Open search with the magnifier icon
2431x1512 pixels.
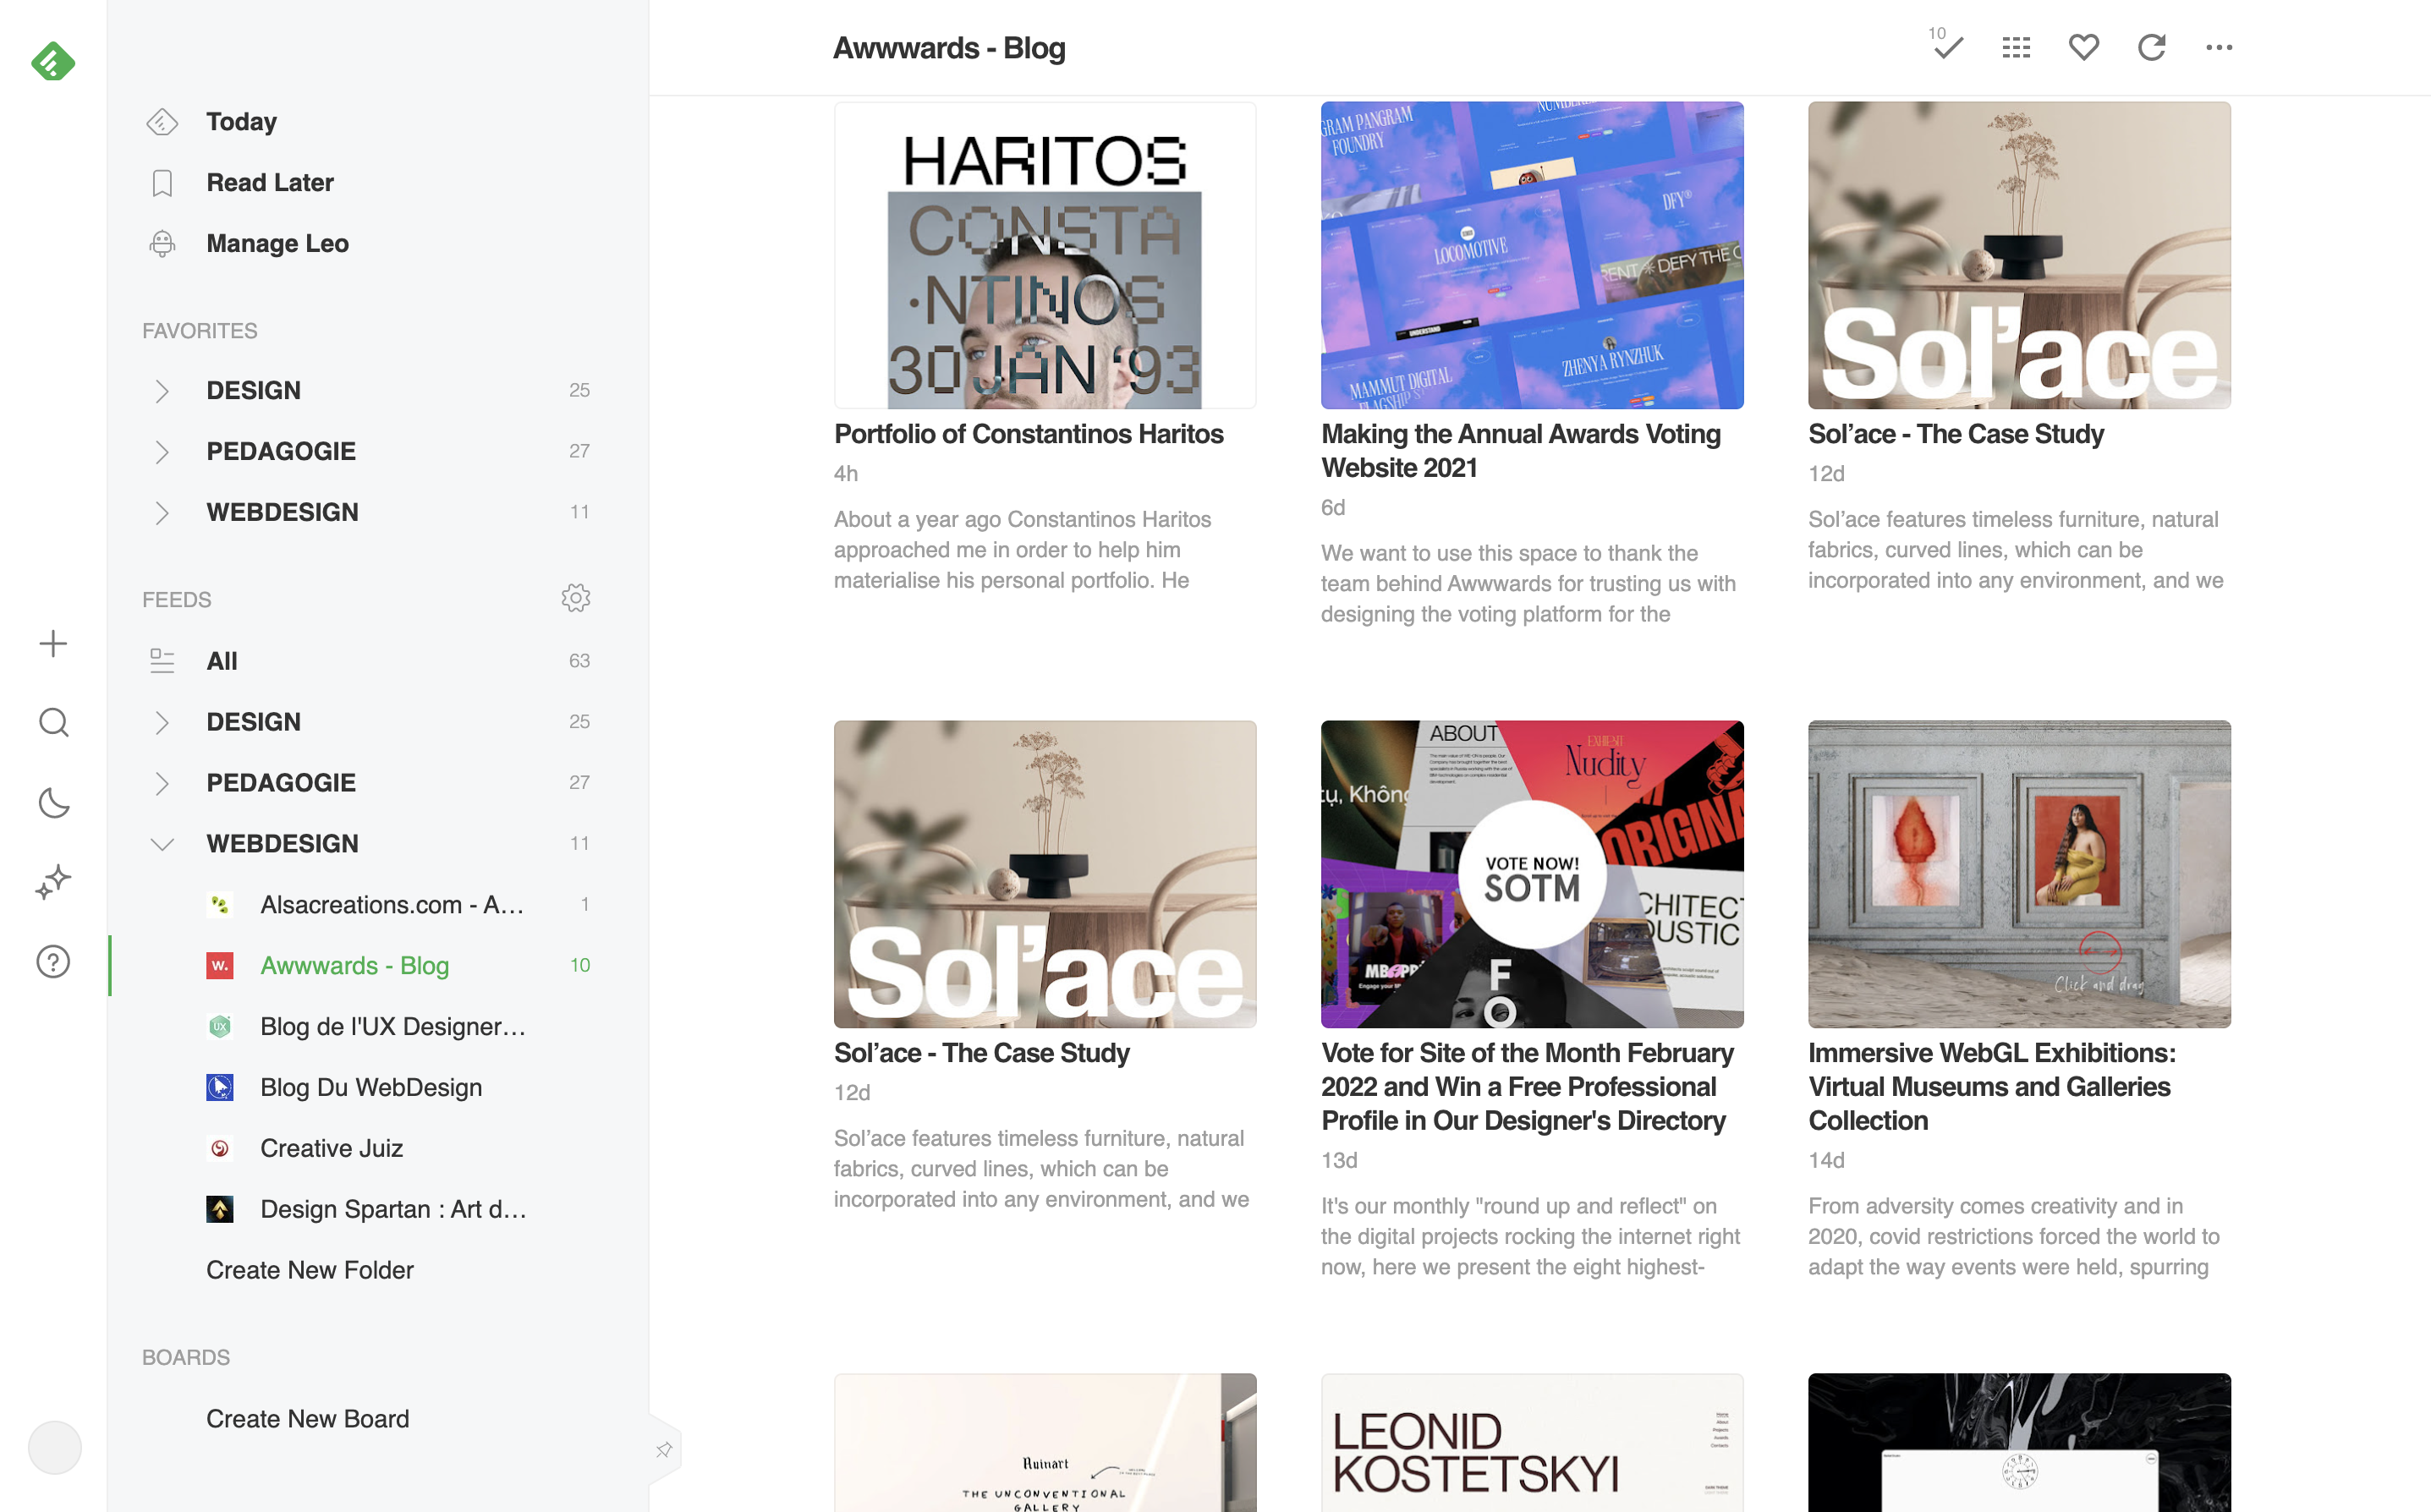(x=53, y=722)
